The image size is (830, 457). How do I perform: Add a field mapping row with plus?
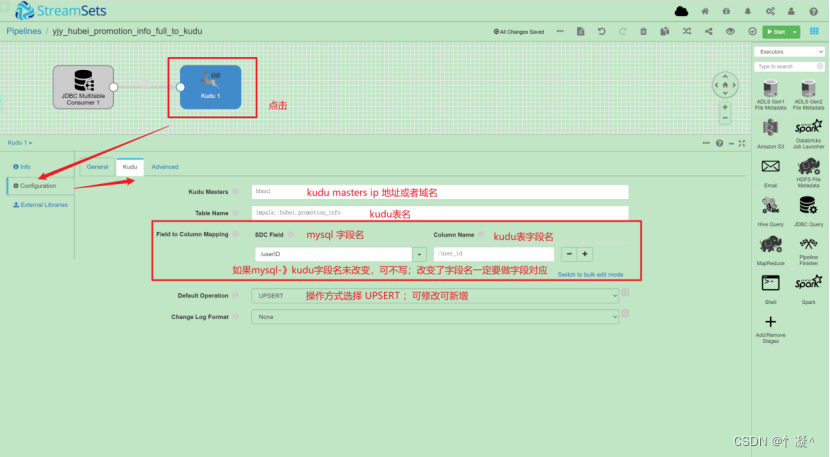[585, 254]
